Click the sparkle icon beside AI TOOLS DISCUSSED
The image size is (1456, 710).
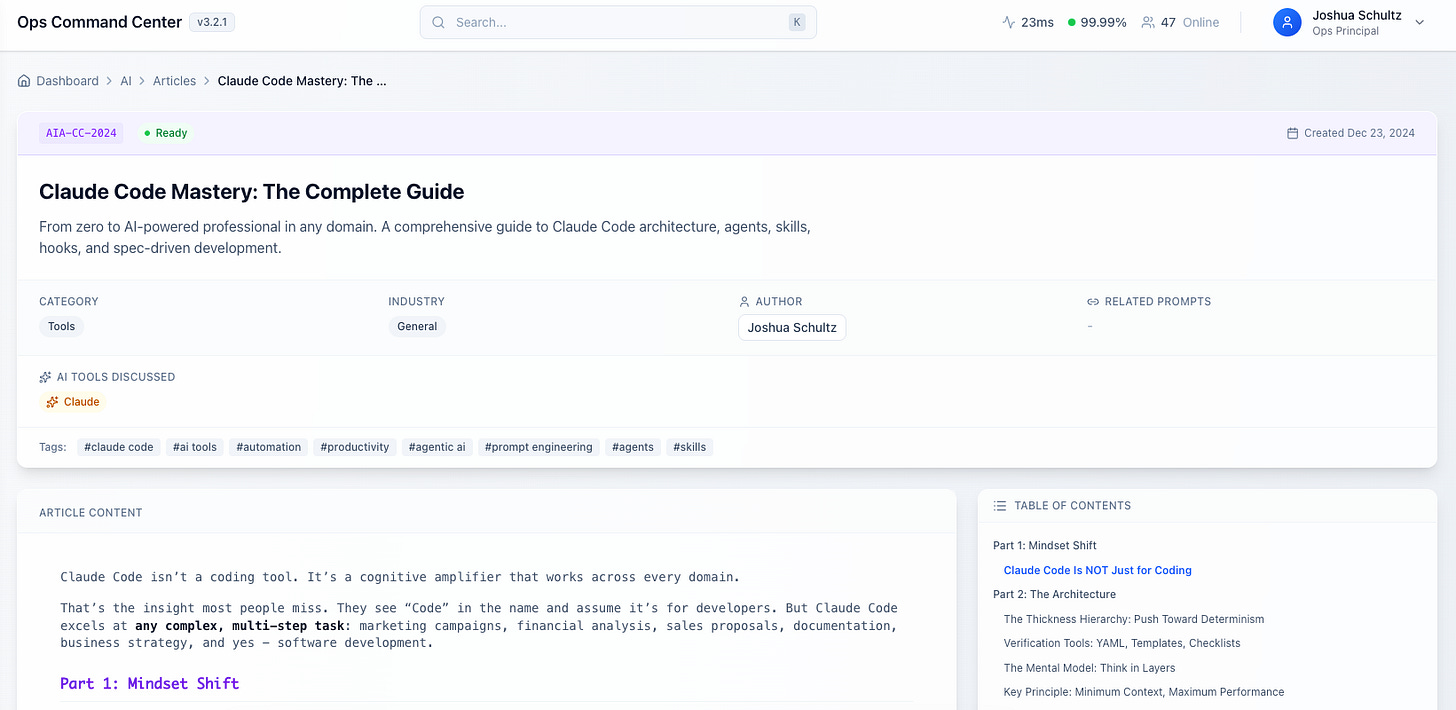point(45,377)
